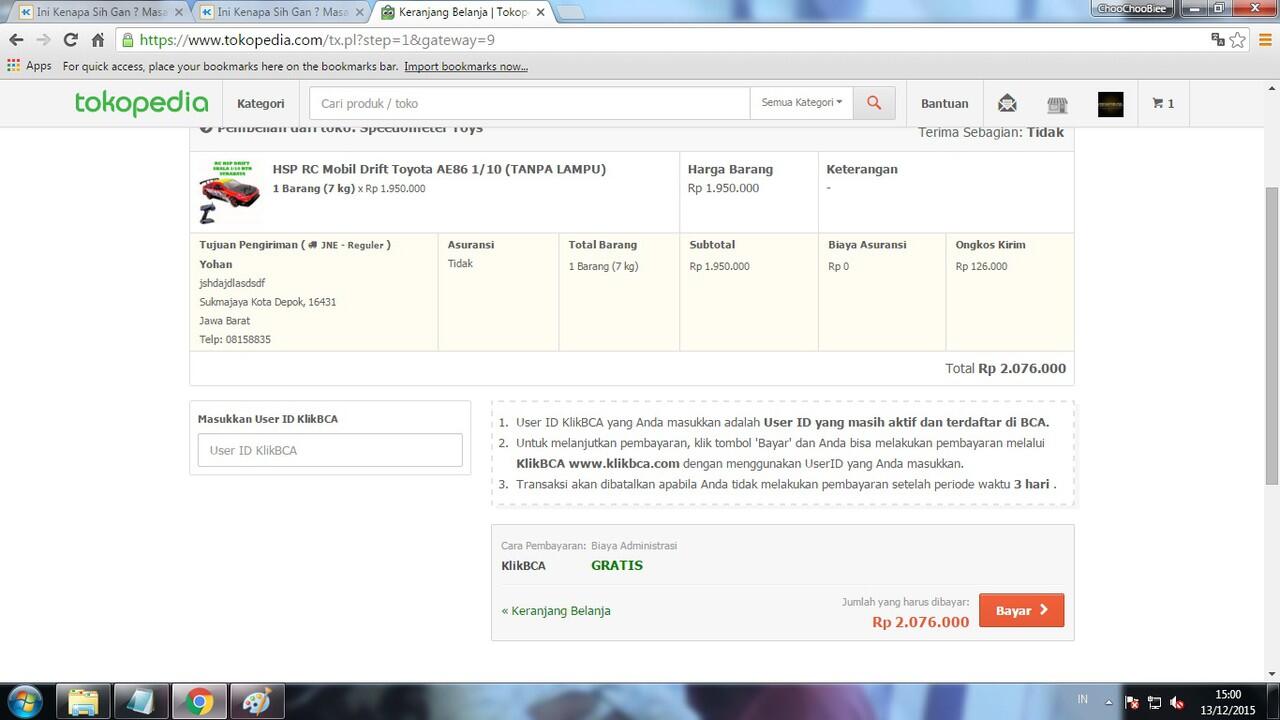Click the network icon in system tray

coord(1154,702)
